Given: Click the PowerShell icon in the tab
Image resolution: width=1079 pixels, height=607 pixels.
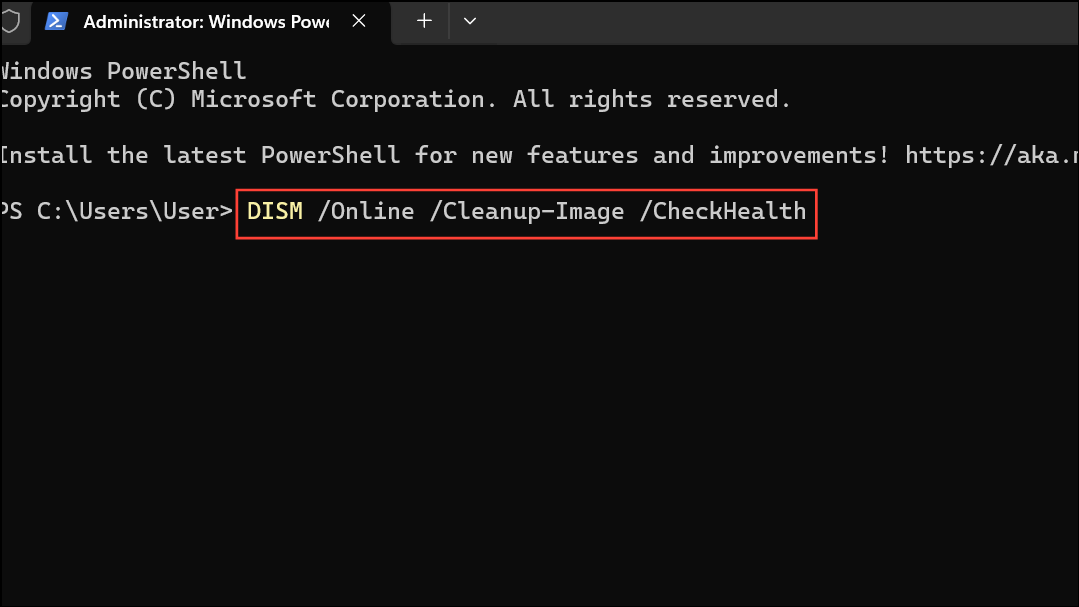Looking at the screenshot, I should coord(56,21).
